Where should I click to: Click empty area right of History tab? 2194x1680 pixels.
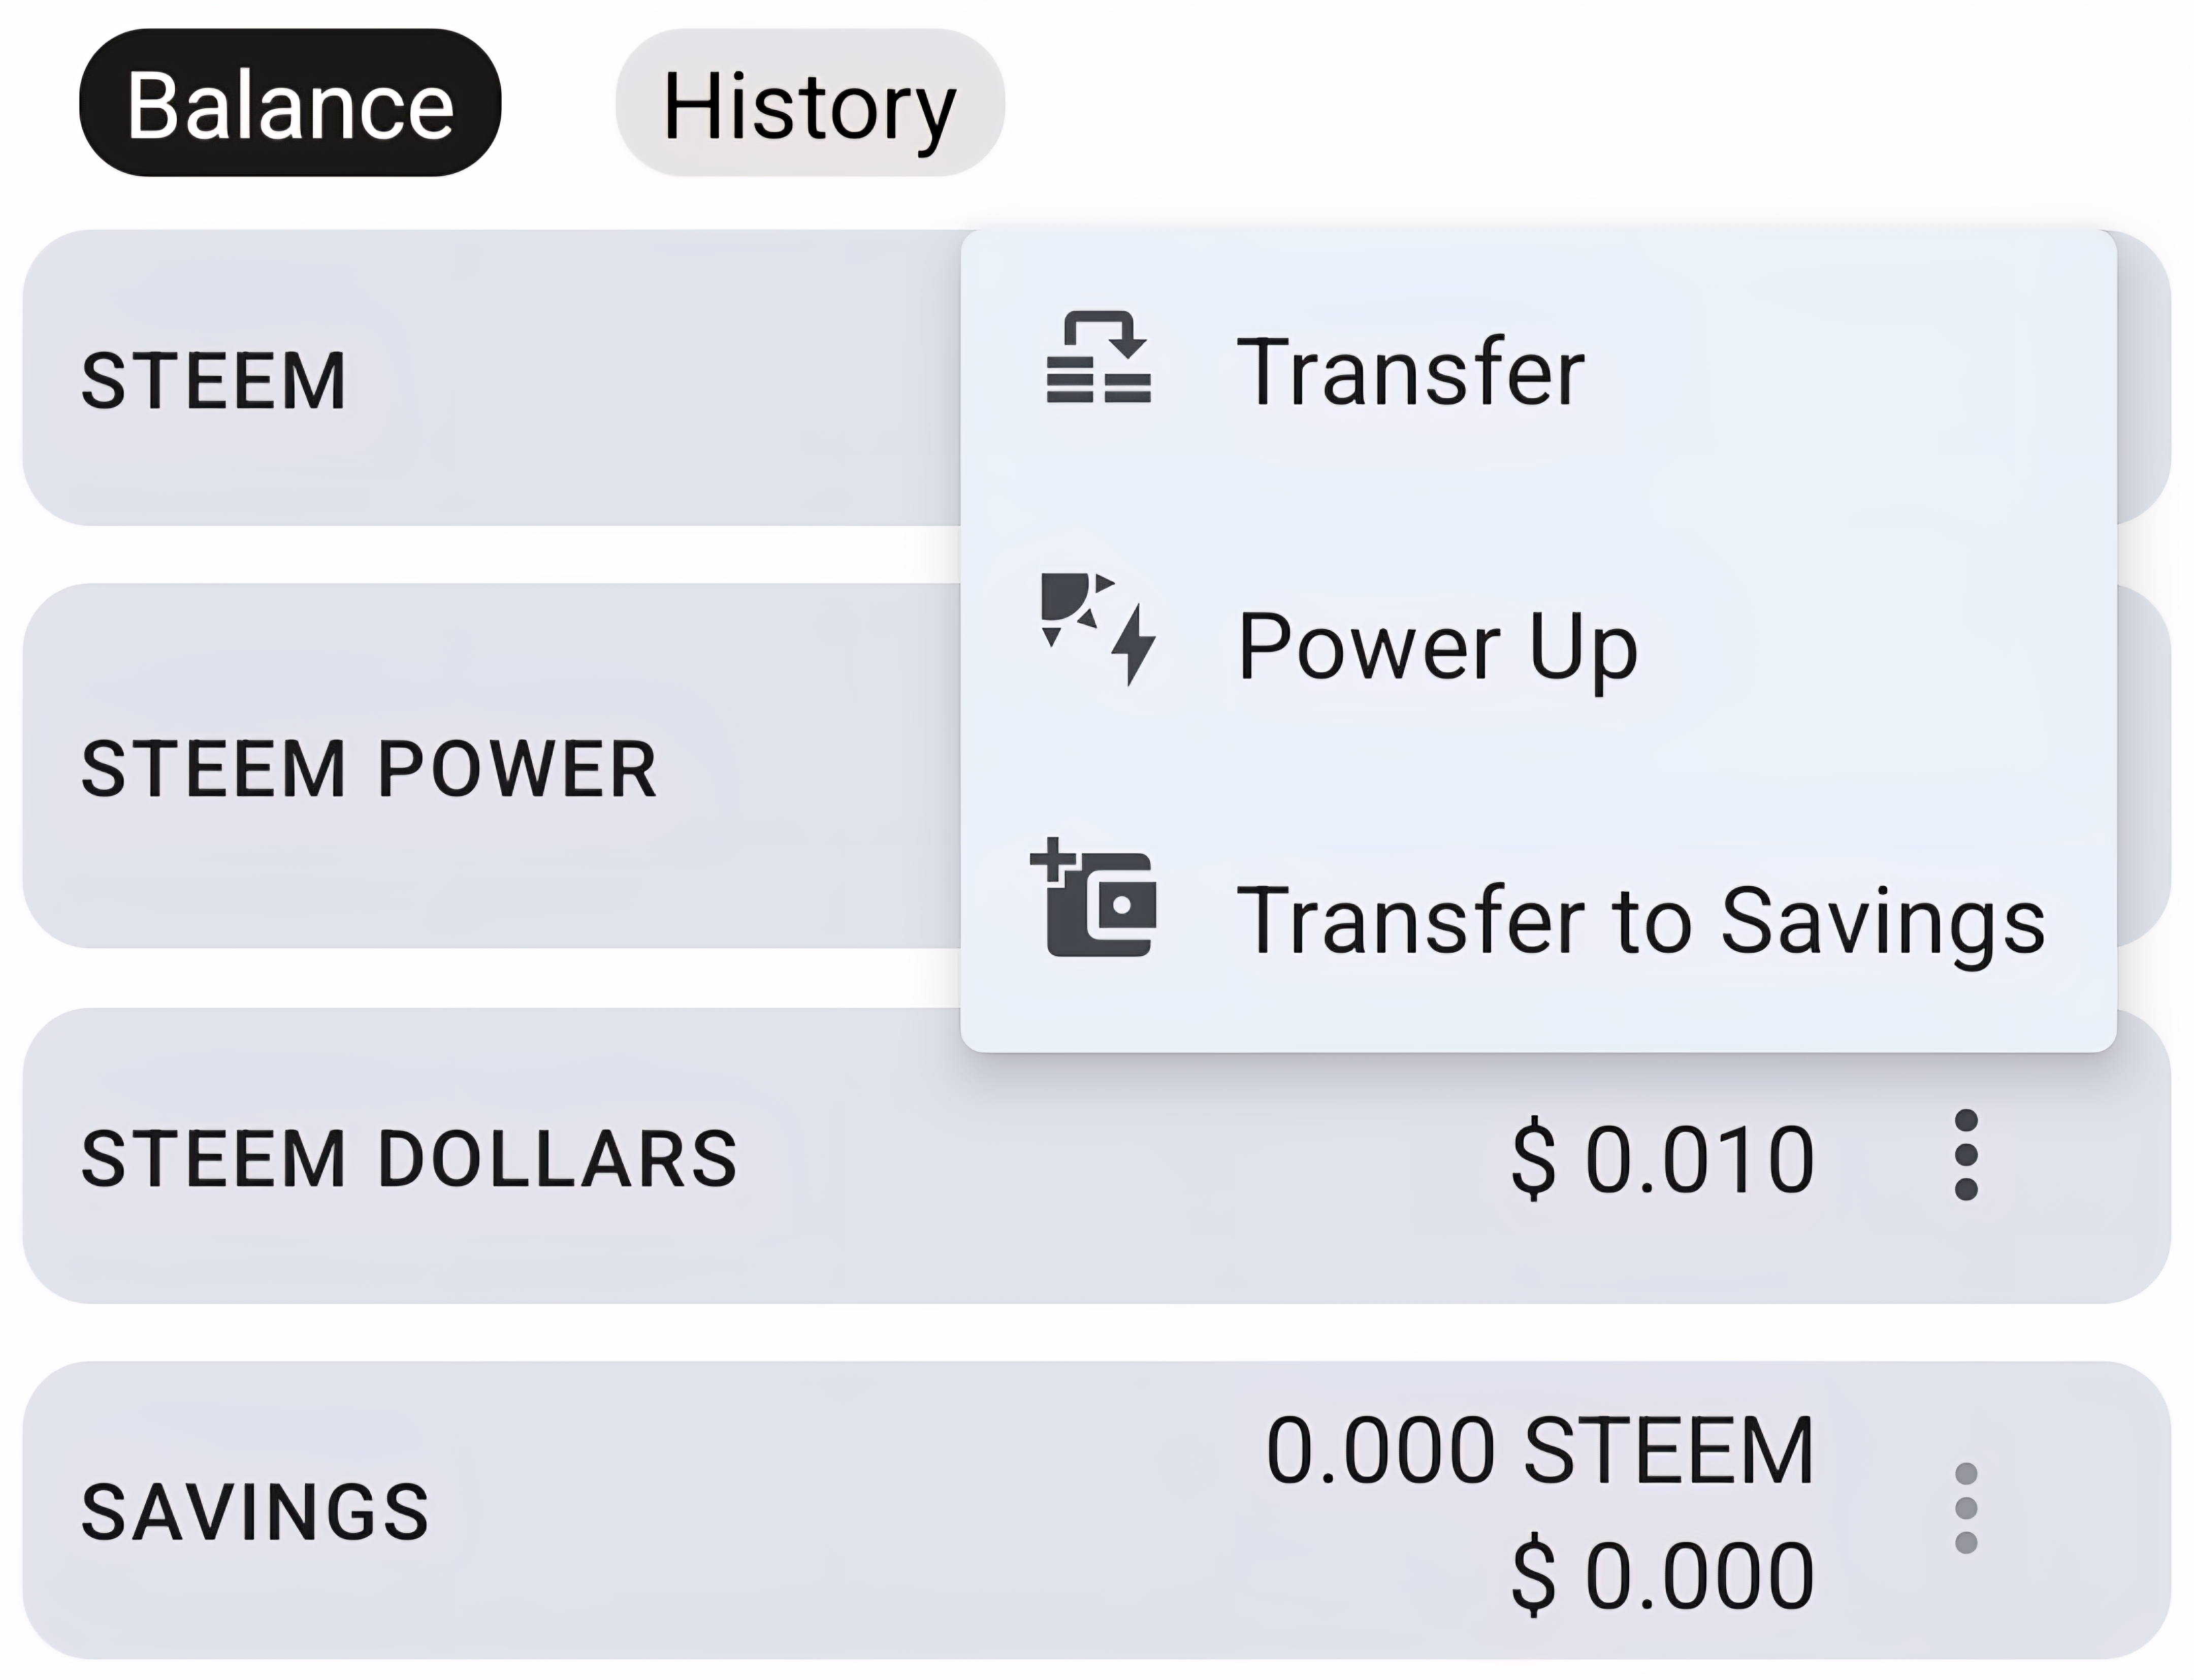(1590, 103)
